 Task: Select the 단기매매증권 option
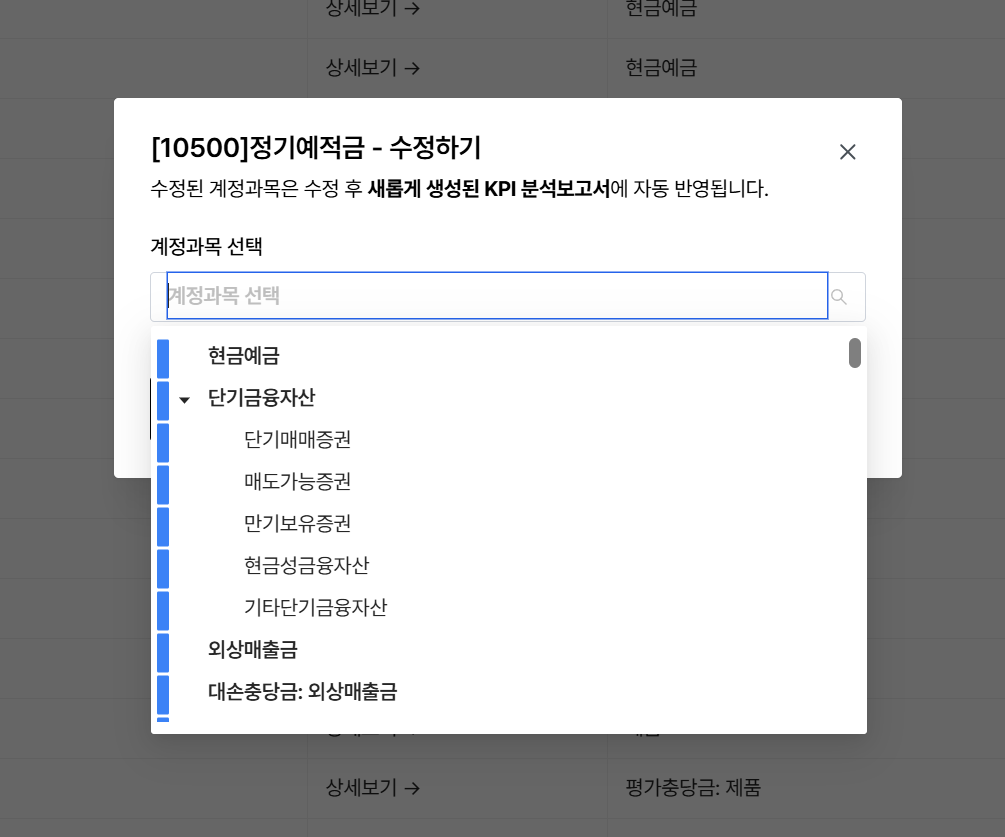click(x=297, y=439)
